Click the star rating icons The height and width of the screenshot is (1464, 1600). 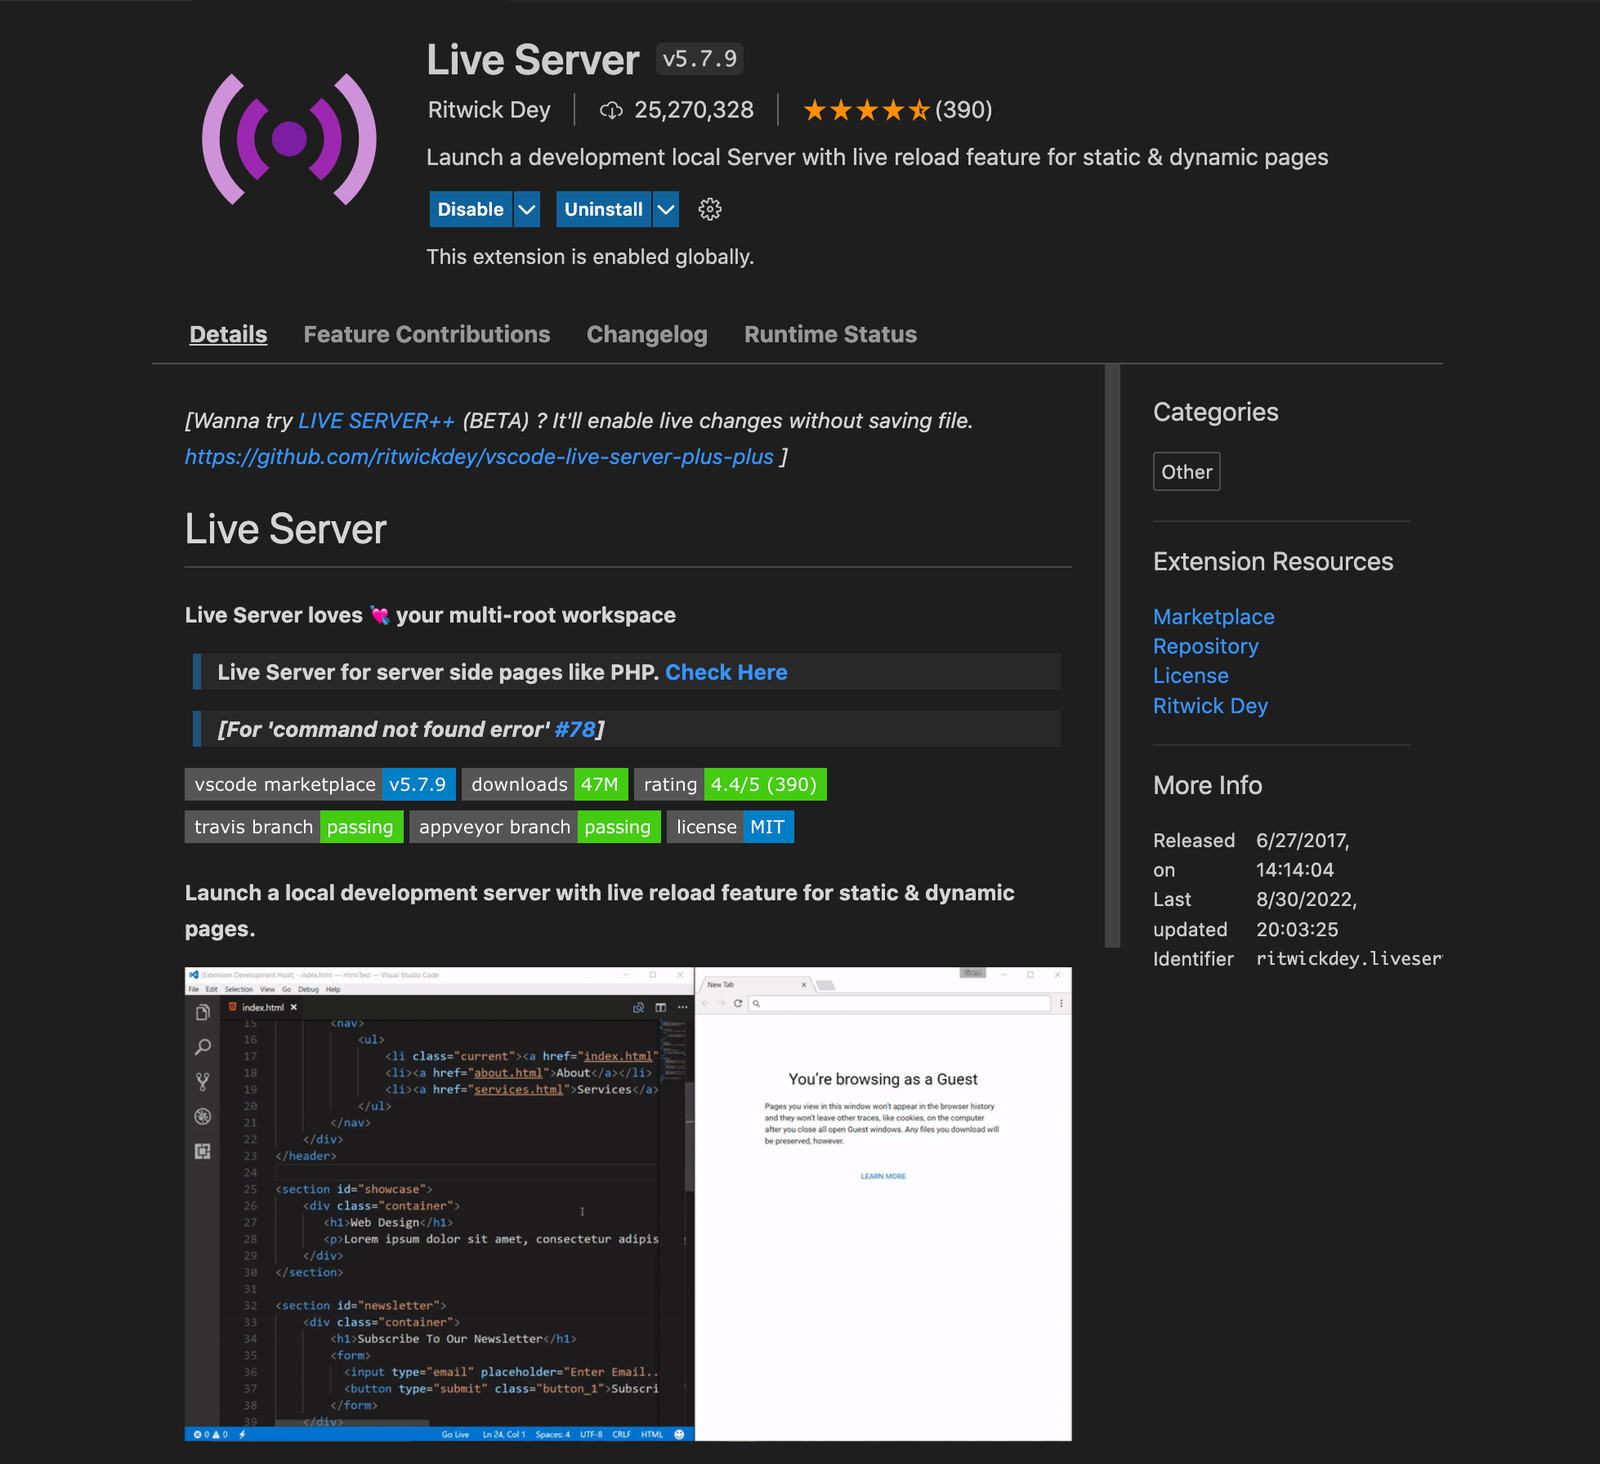click(866, 110)
